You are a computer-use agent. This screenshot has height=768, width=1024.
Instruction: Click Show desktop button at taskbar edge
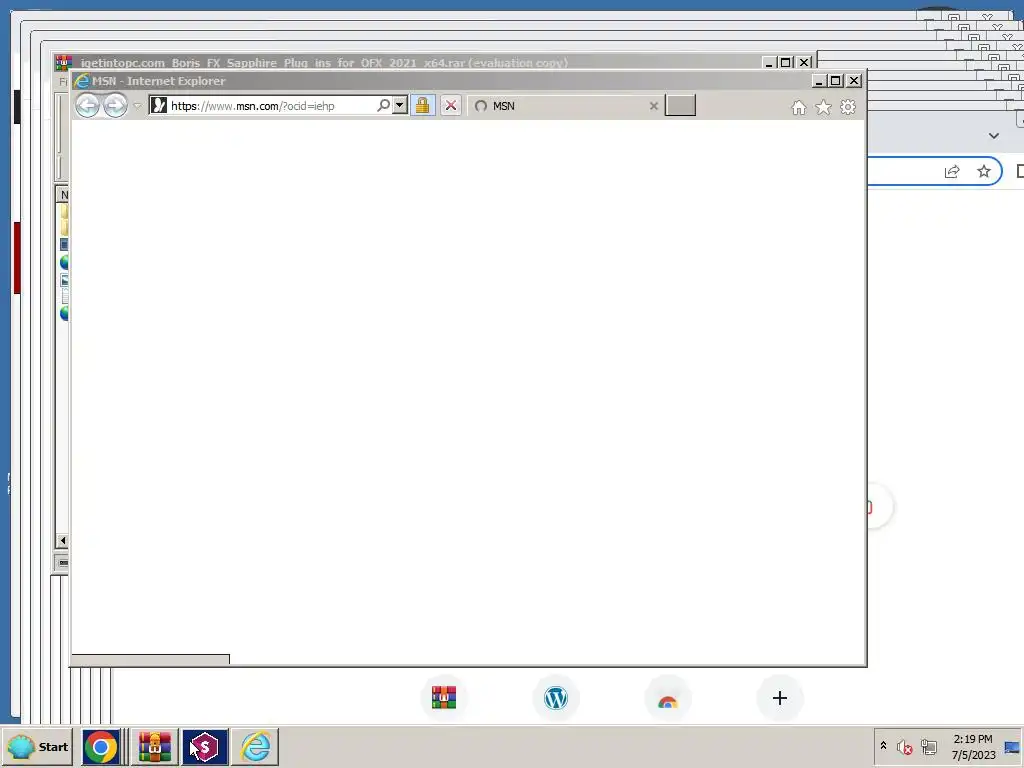coord(1012,747)
